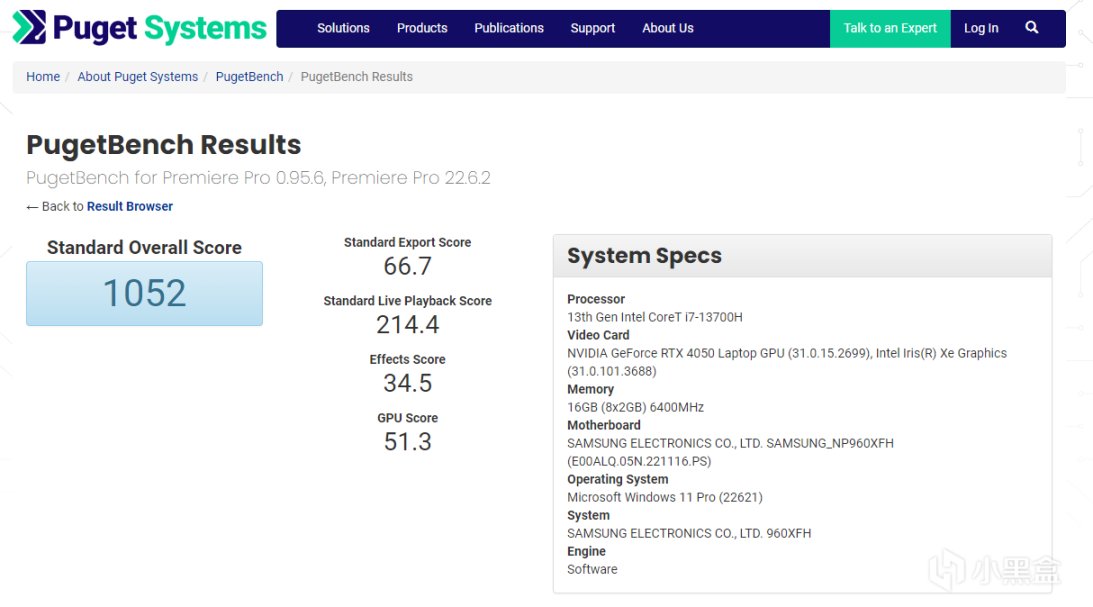The image size is (1093, 607).
Task: Click the Motherboard label
Action: click(x=604, y=425)
